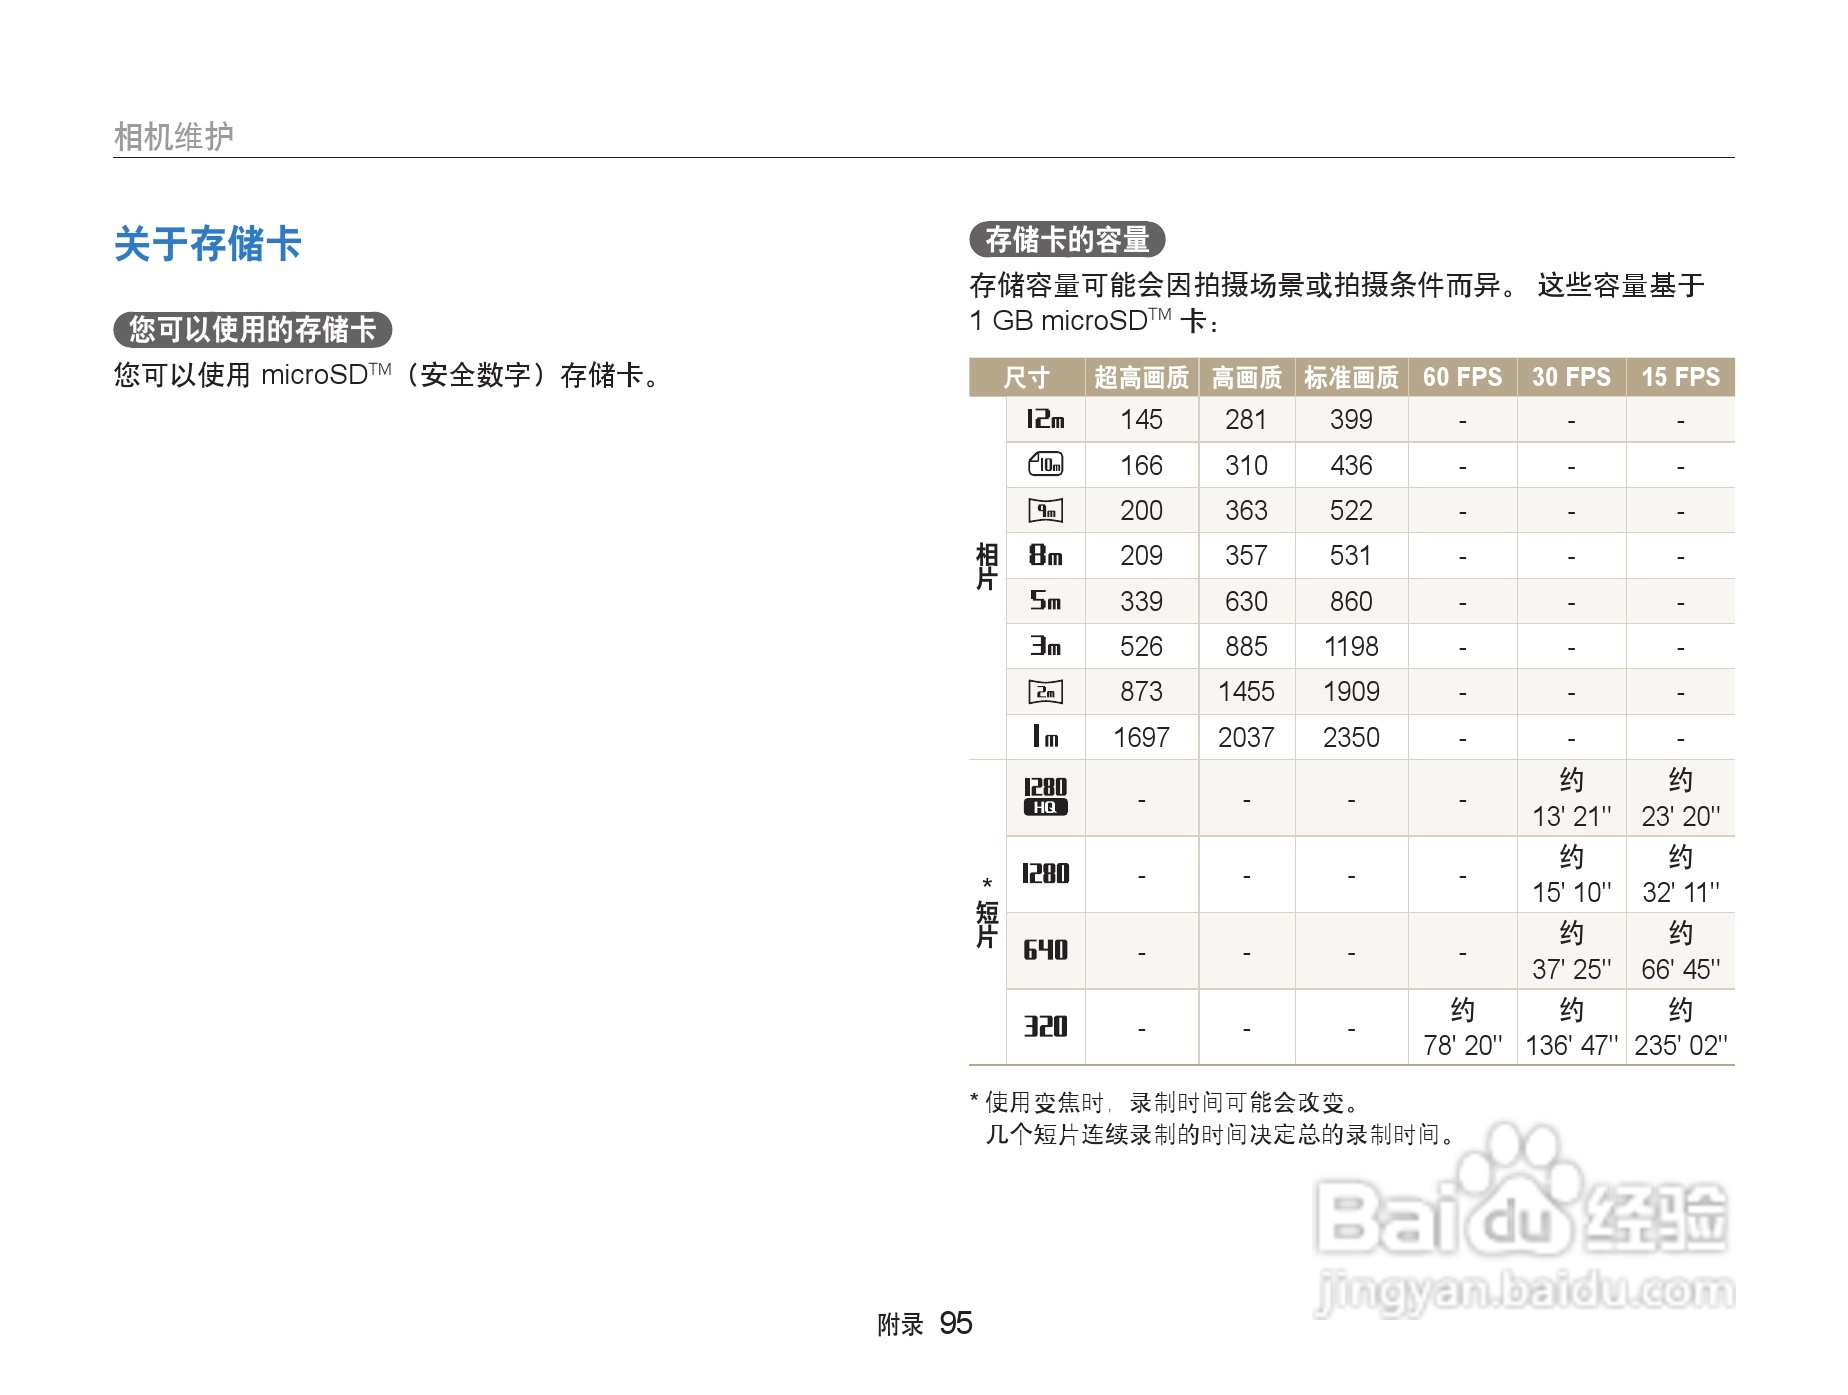The image size is (1848, 1395).
Task: Click the value 2037 in the table
Action: tap(1246, 738)
